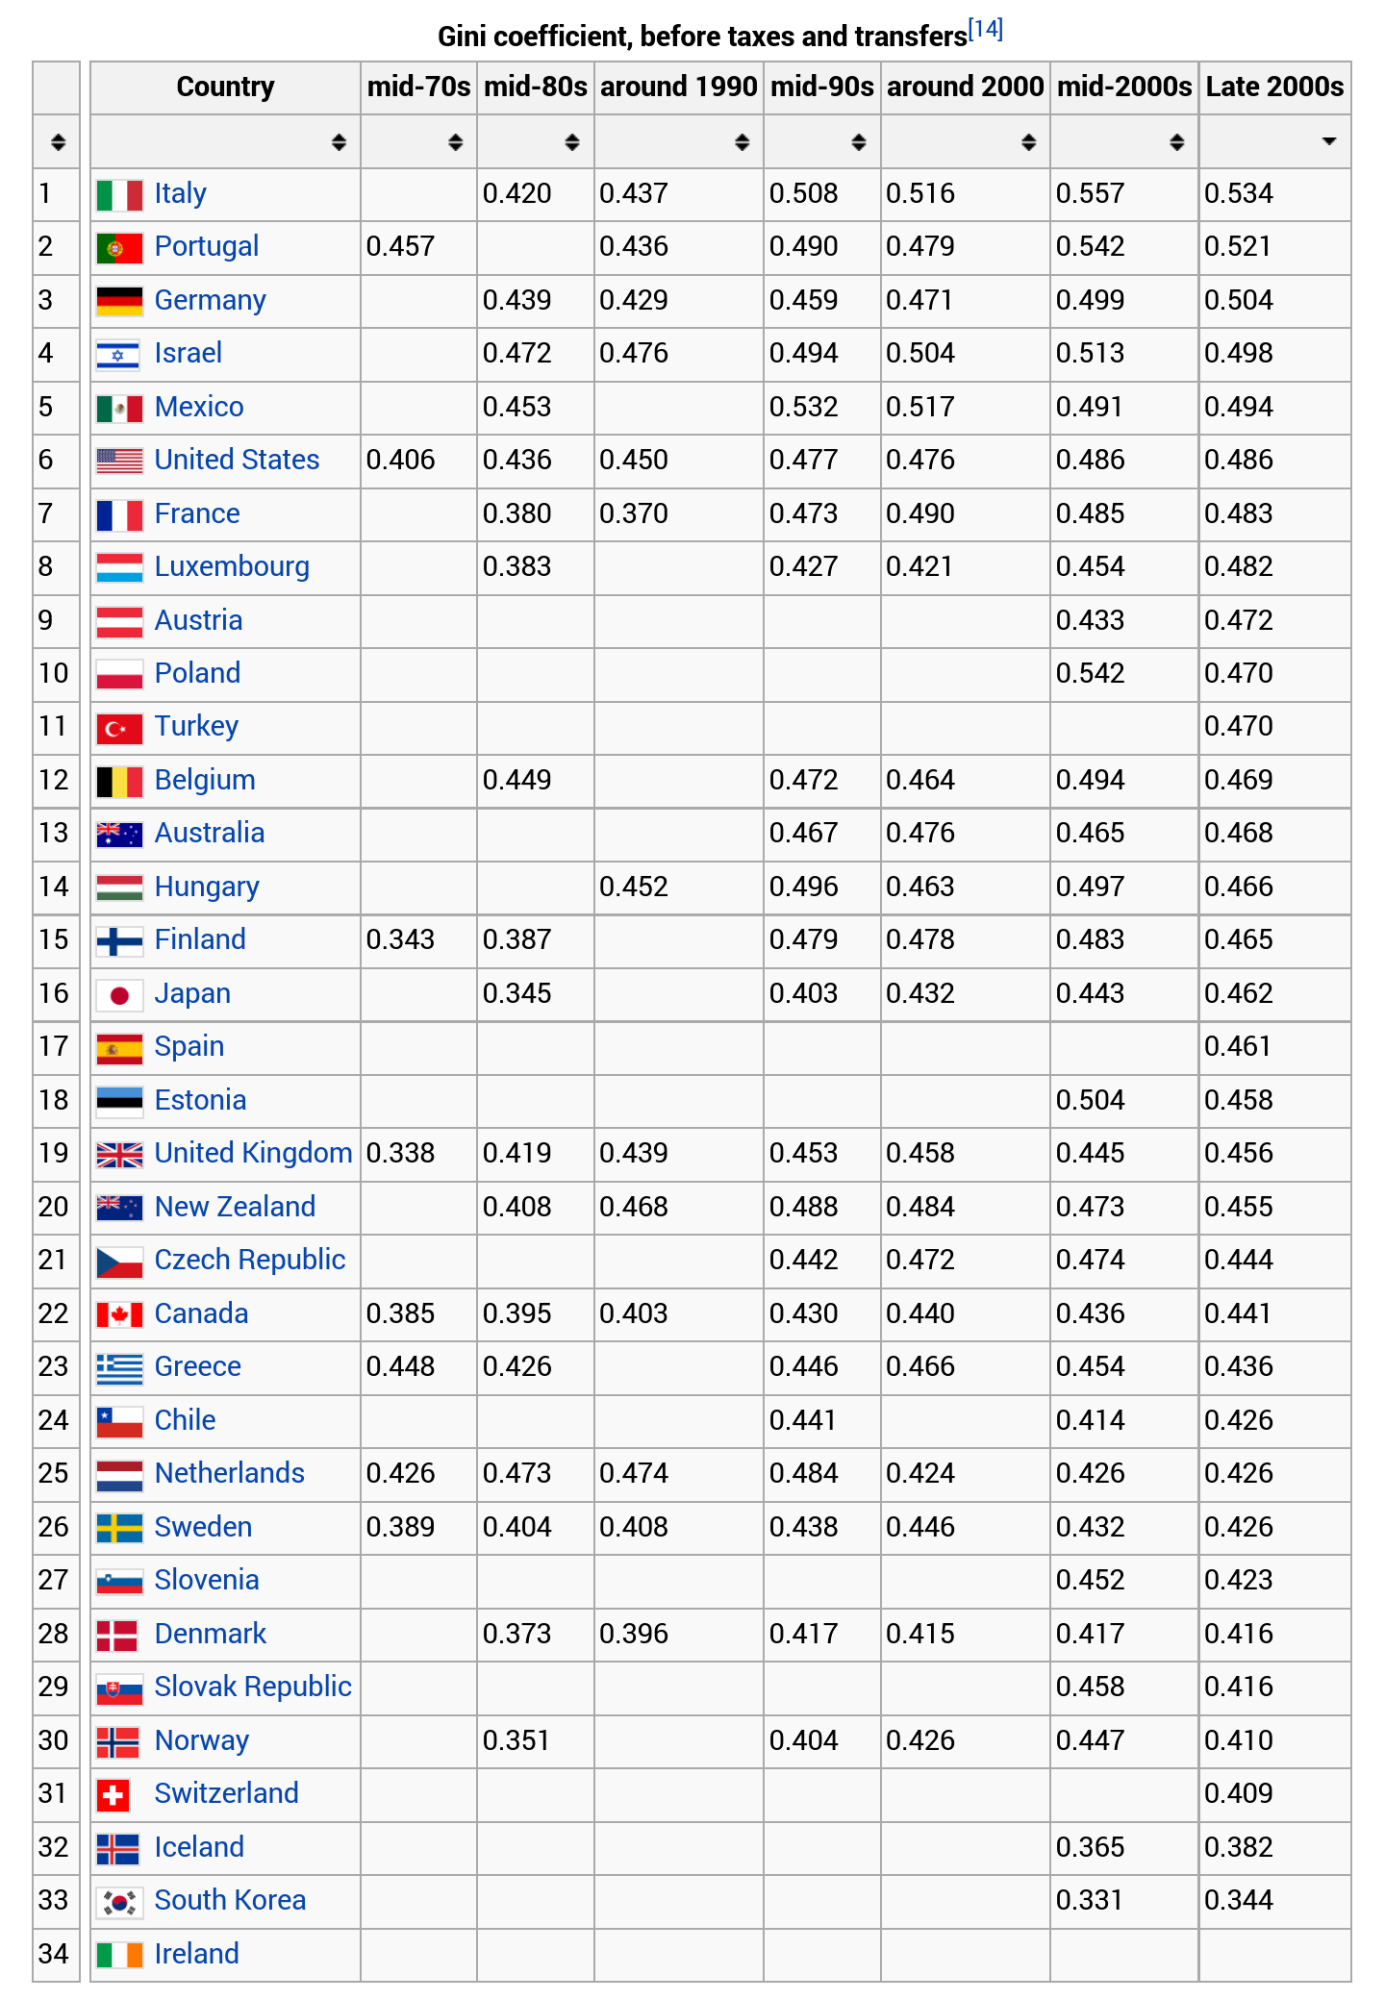Click the Switzerland flag icon

tap(113, 1795)
